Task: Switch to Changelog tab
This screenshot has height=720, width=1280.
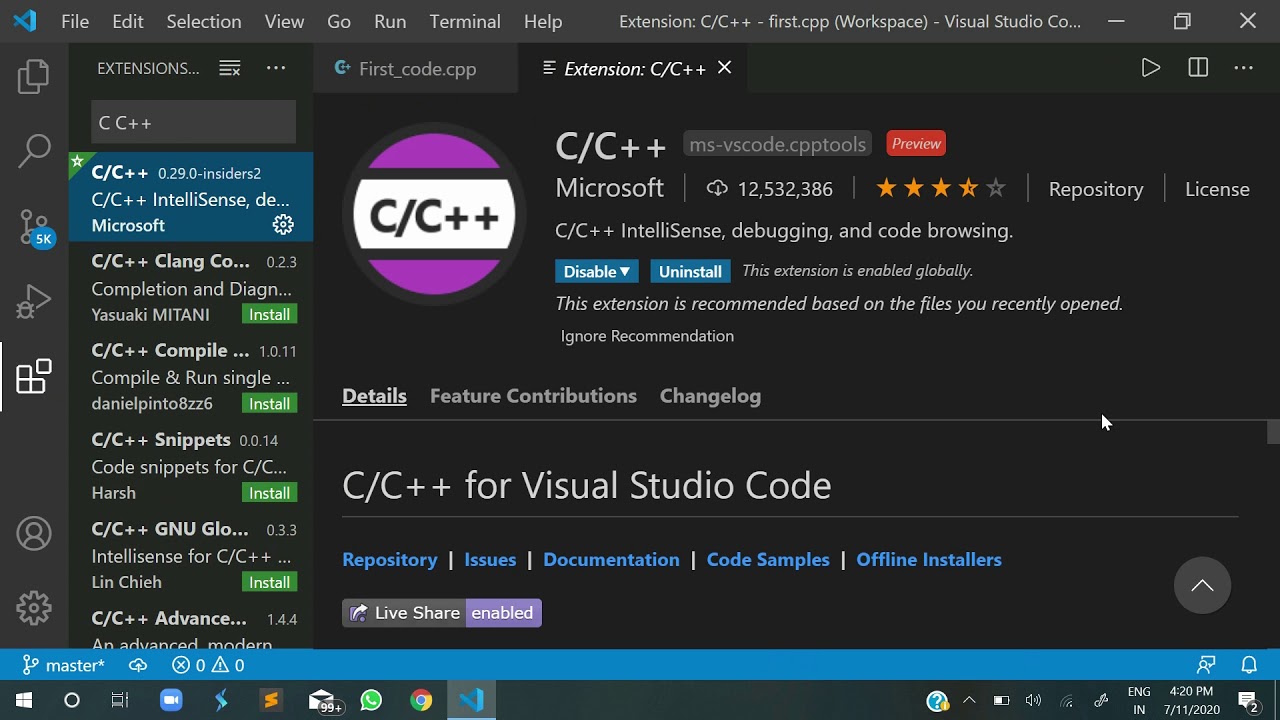Action: coord(710,396)
